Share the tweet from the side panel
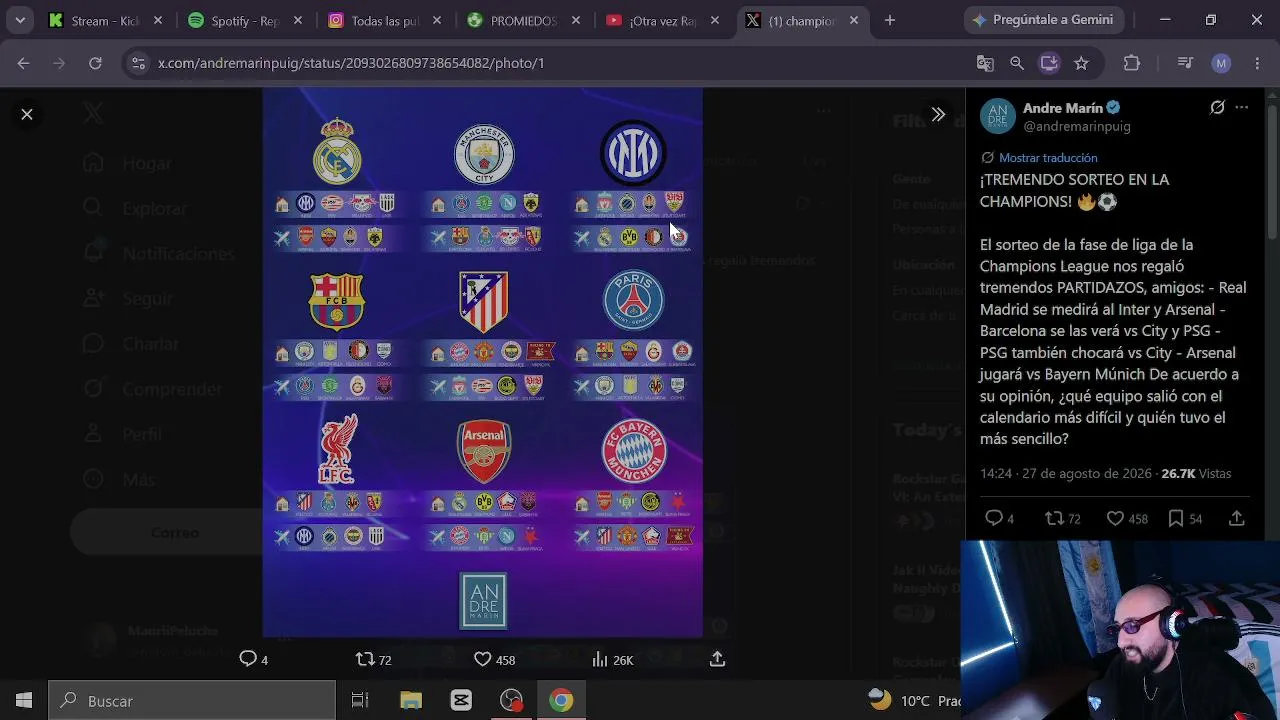 pyautogui.click(x=1237, y=518)
